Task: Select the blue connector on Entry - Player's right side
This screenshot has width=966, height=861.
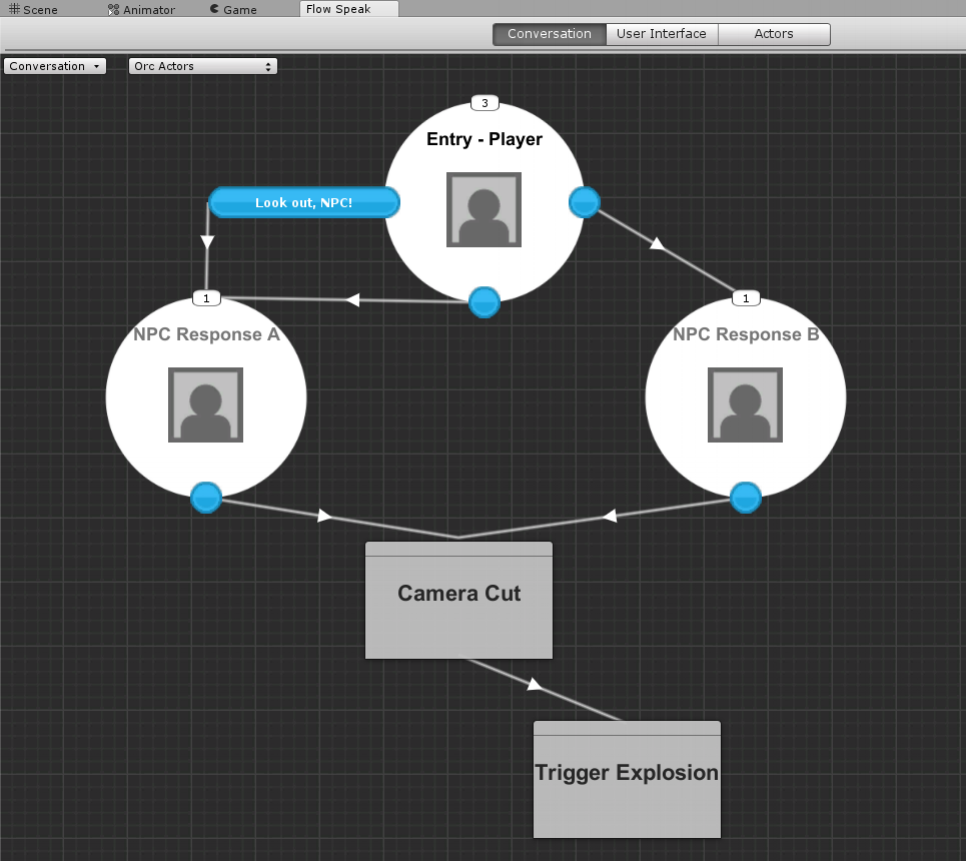Action: pyautogui.click(x=584, y=202)
